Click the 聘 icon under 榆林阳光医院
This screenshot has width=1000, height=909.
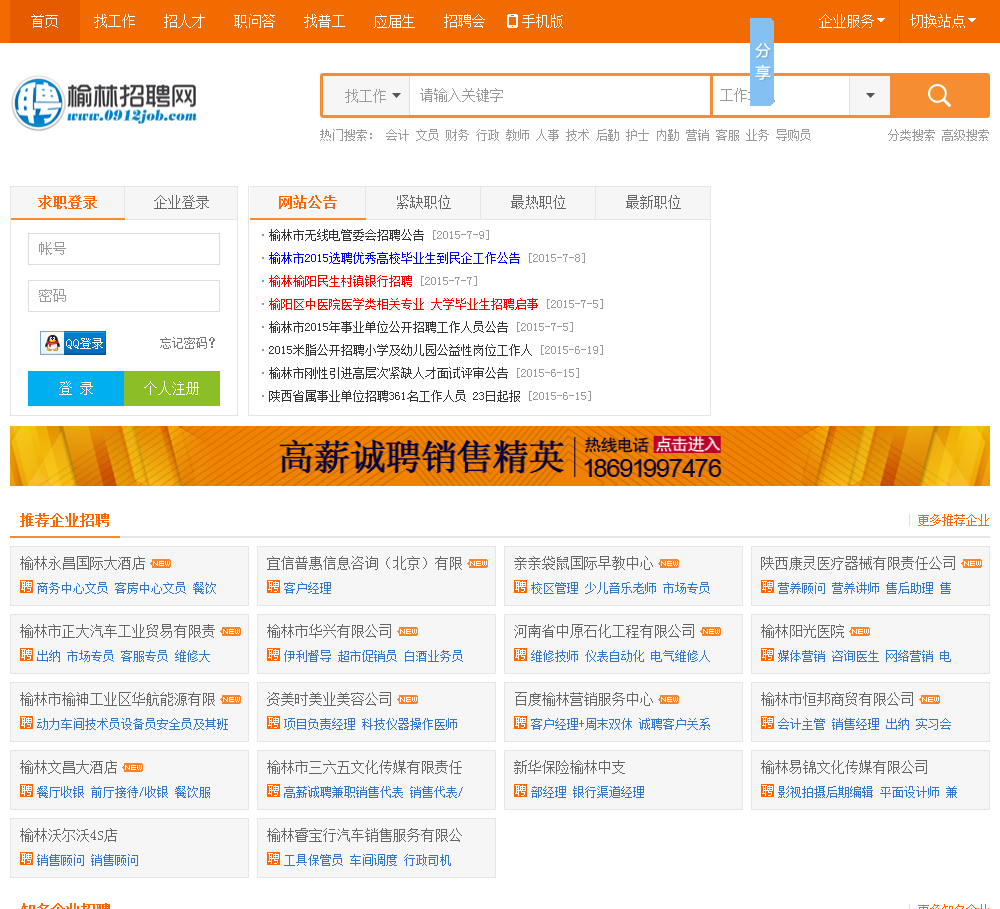click(768, 655)
